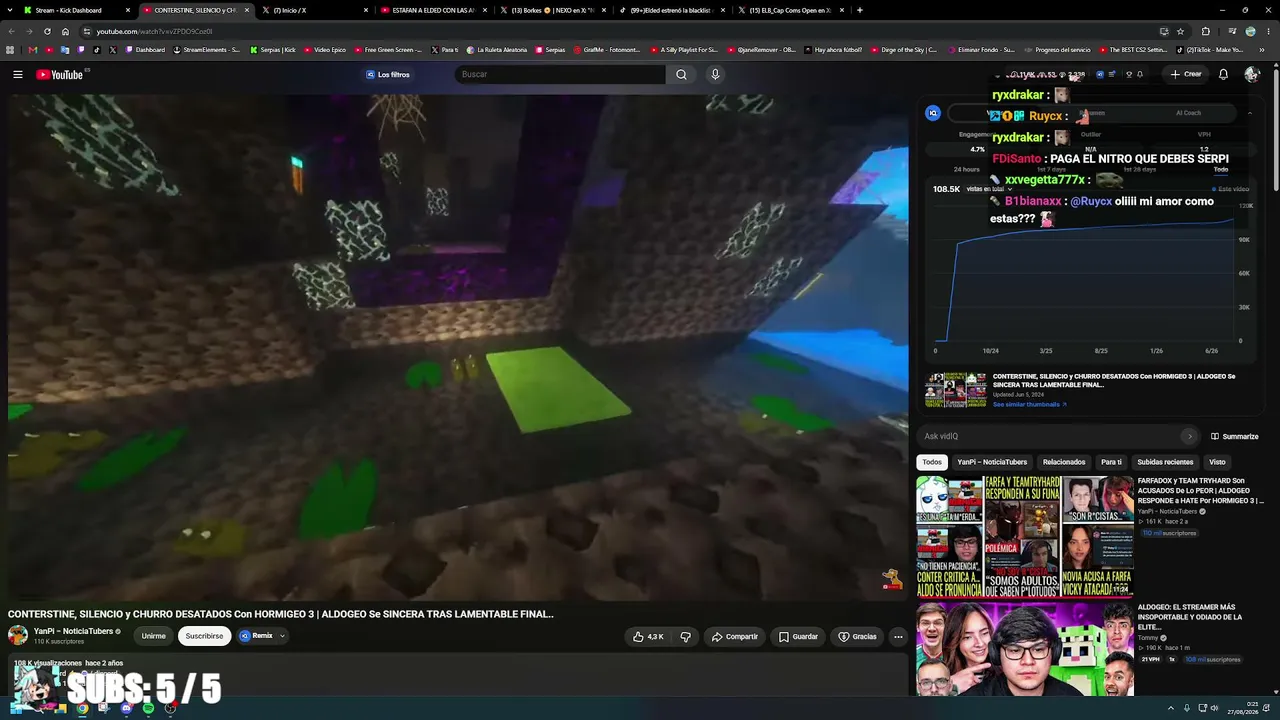Select the Todos filter chip

coord(932,462)
